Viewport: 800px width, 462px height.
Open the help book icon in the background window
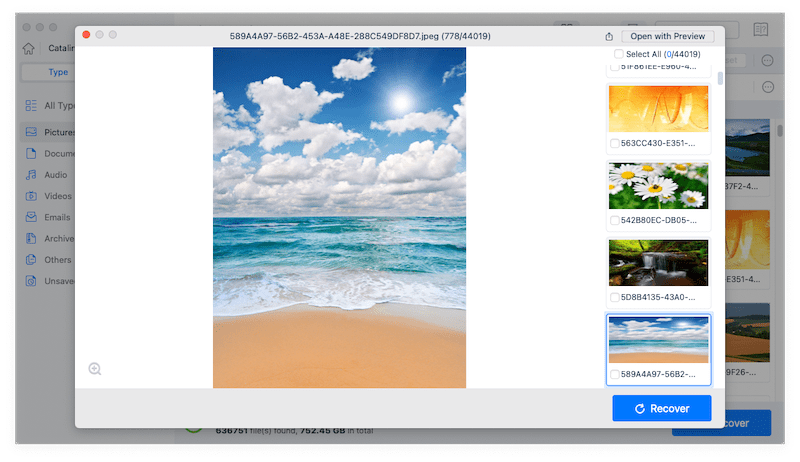pos(761,29)
